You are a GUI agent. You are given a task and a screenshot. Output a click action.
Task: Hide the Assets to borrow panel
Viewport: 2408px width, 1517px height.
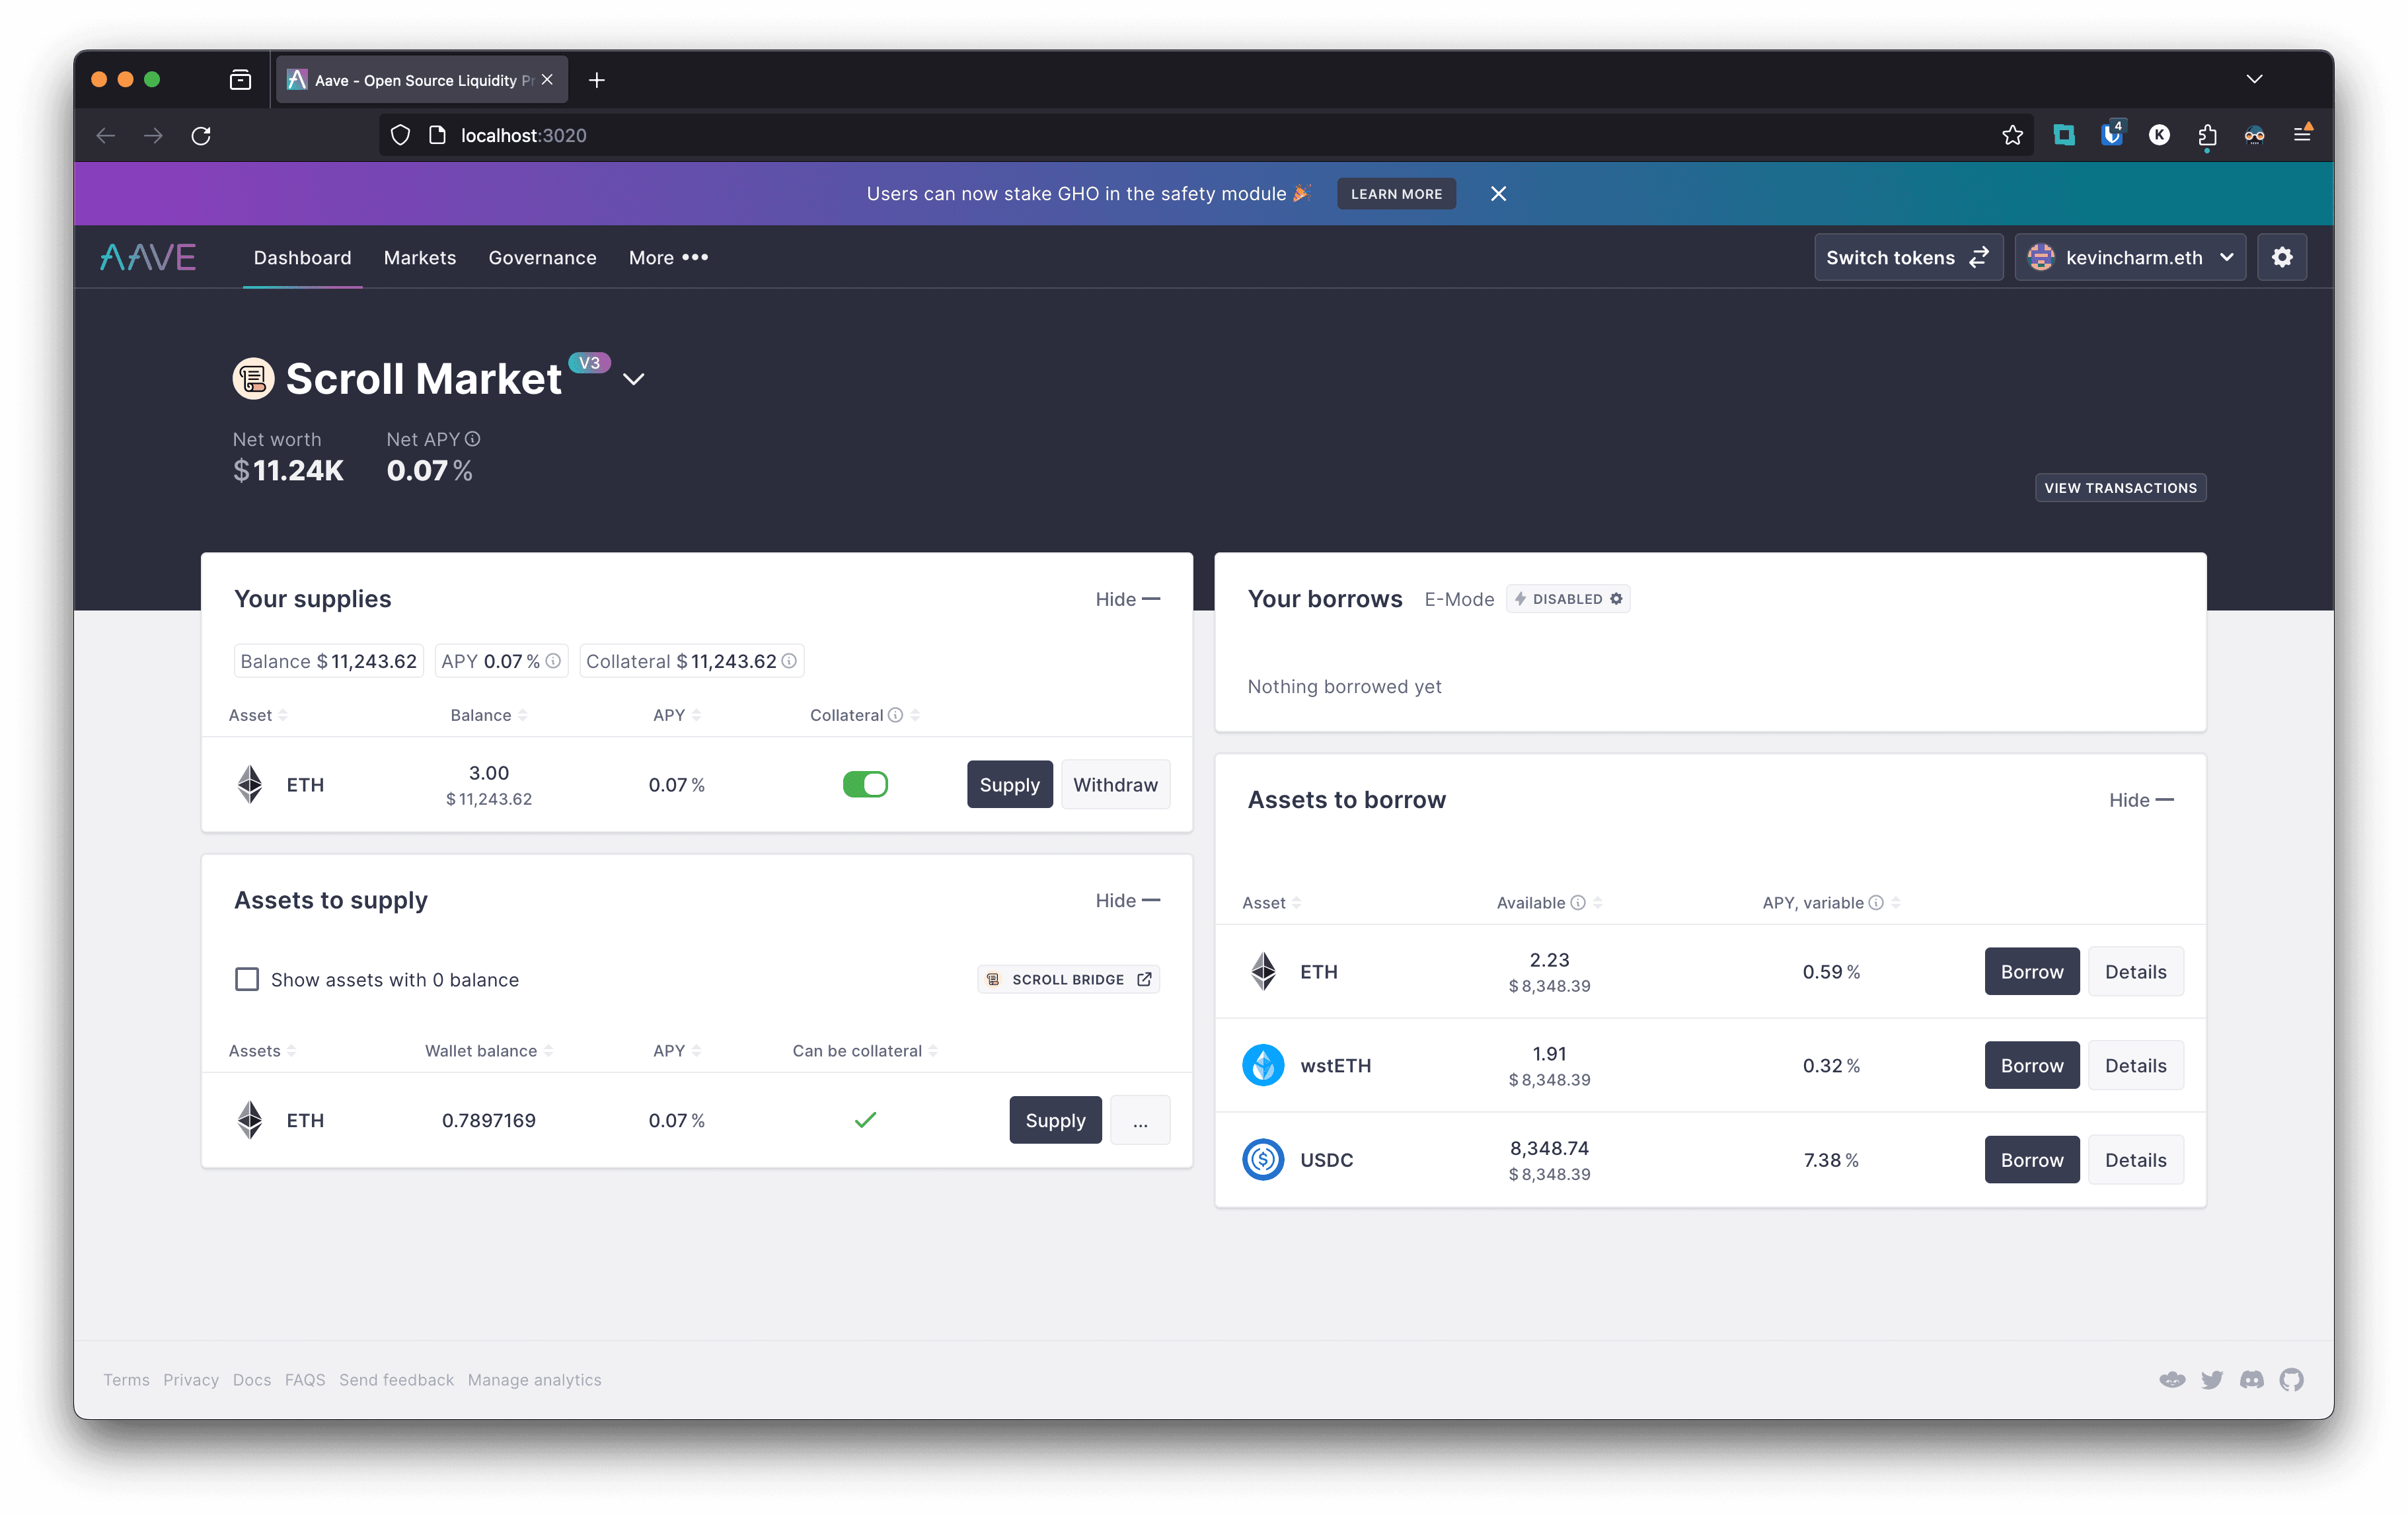pyautogui.click(x=2141, y=800)
